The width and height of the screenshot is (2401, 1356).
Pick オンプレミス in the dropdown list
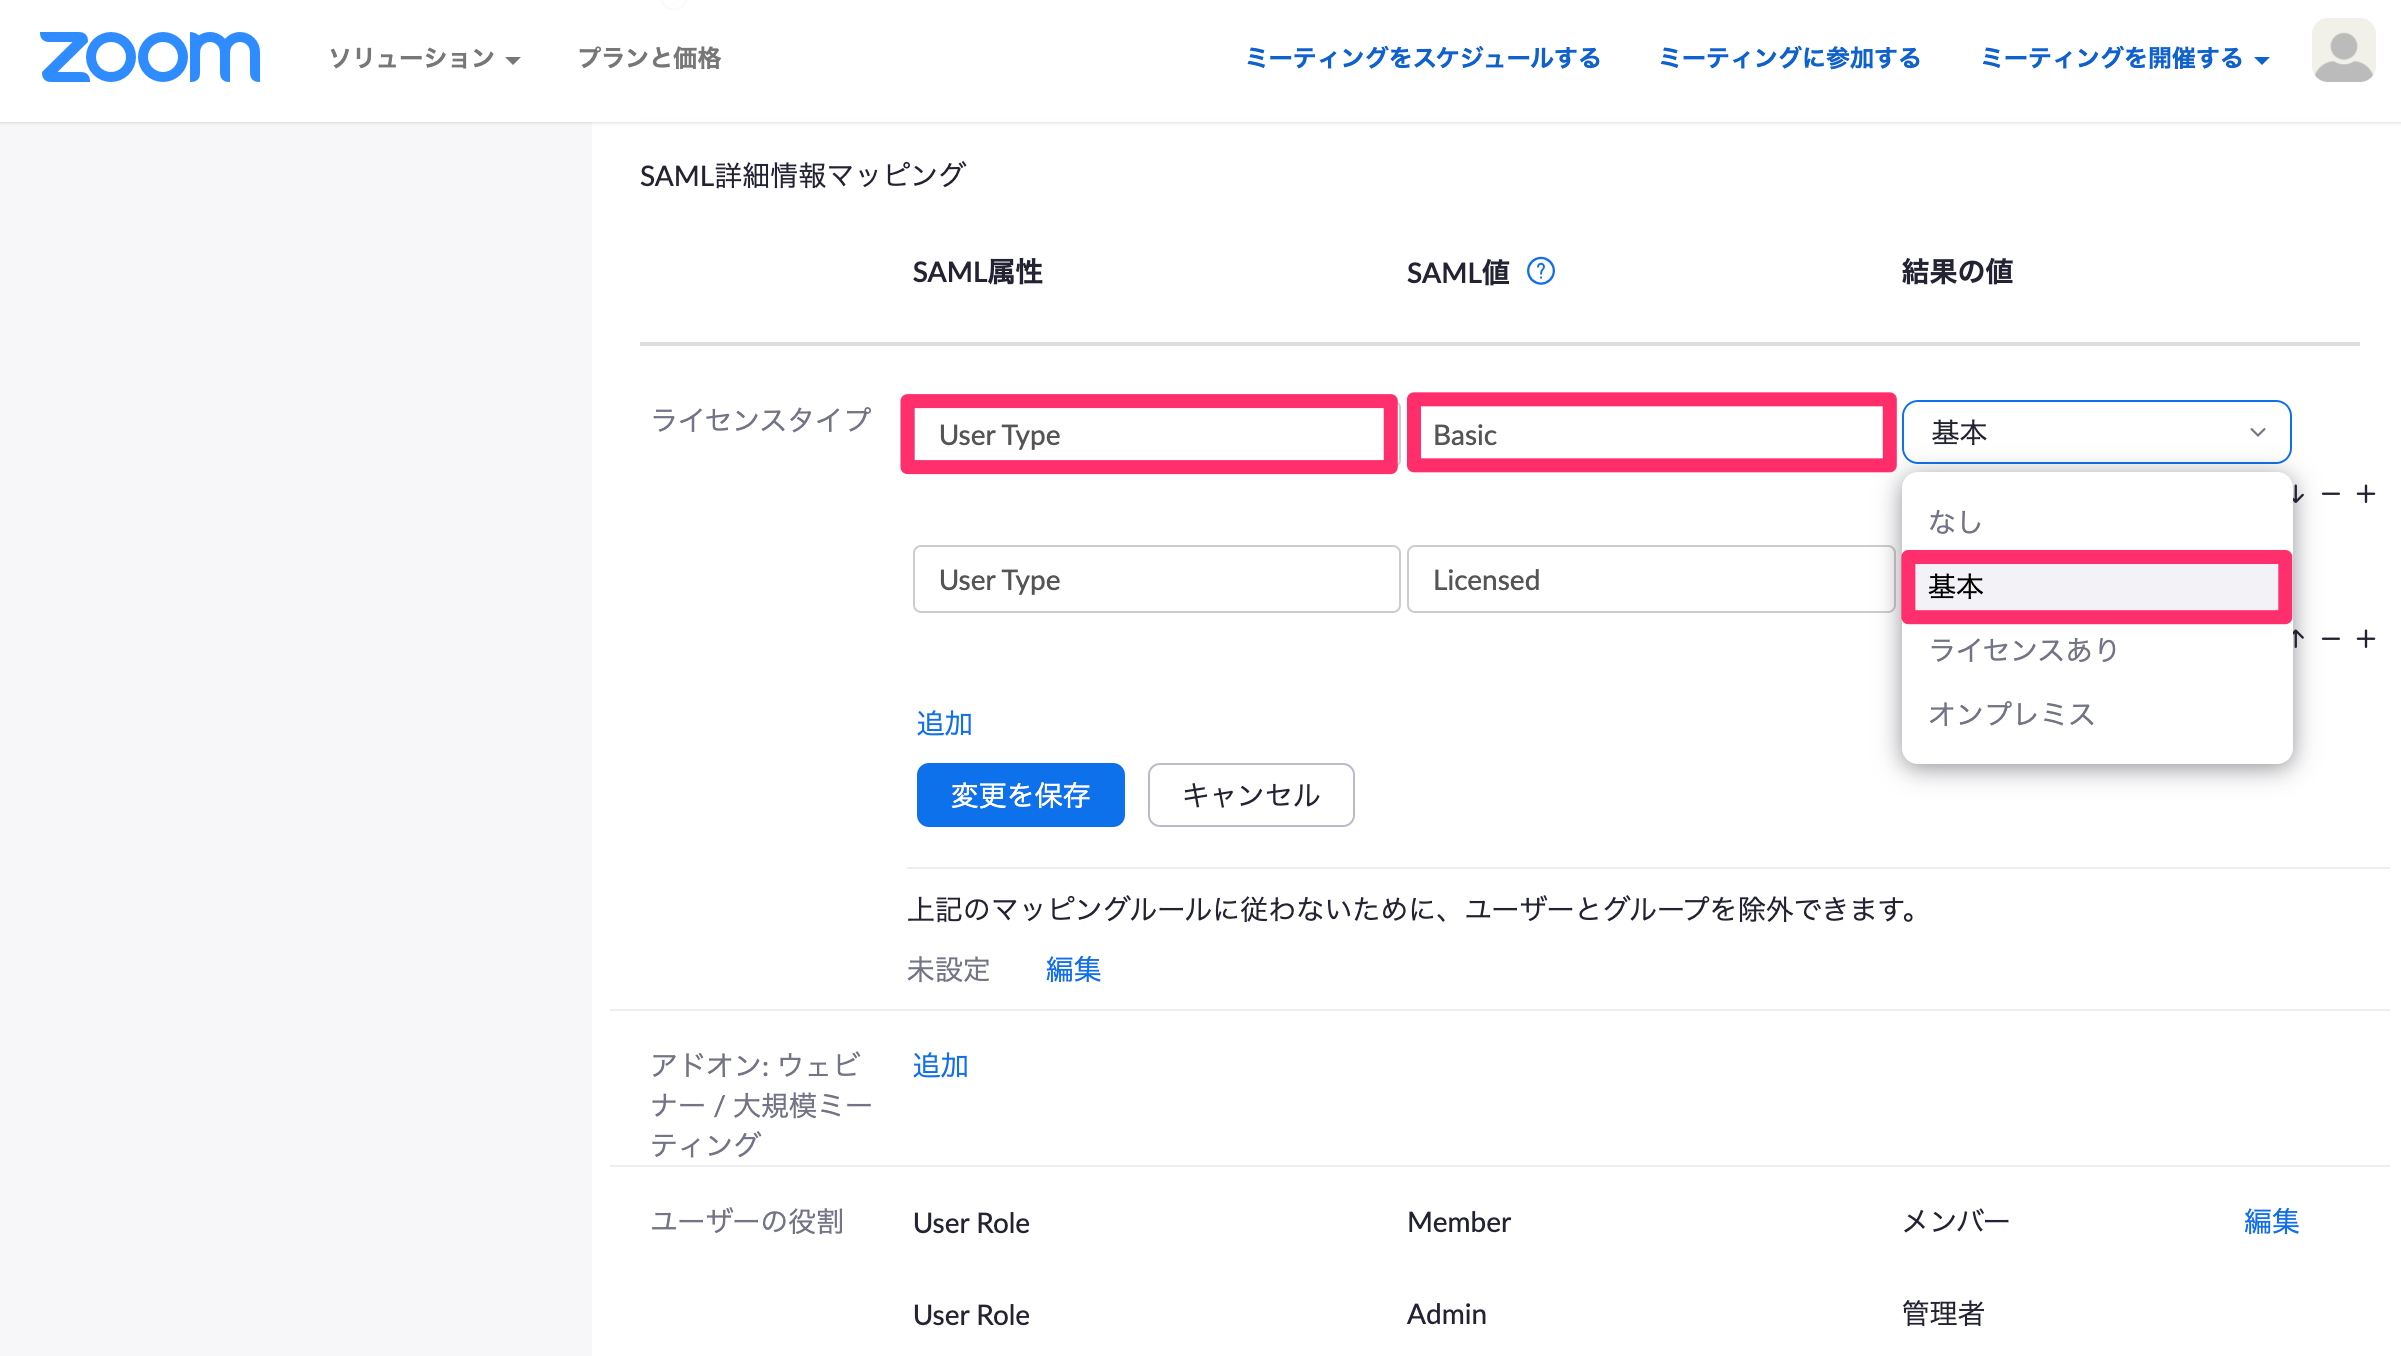coord(2096,714)
